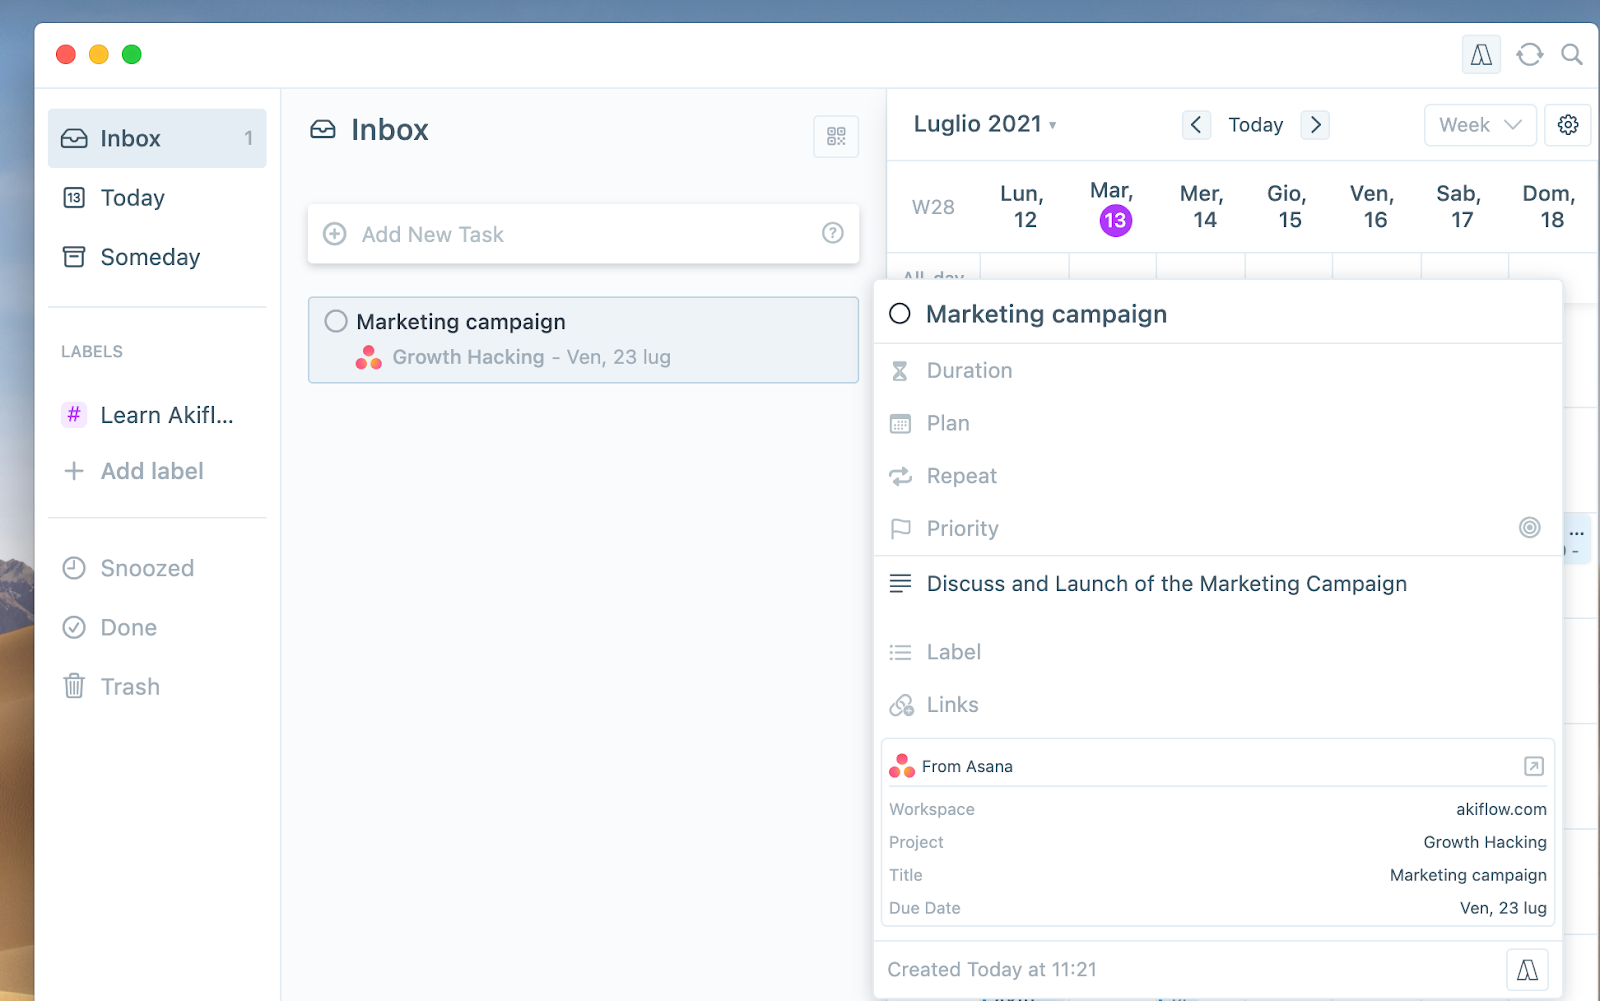Click the Lun, 12 day header

click(x=1024, y=207)
